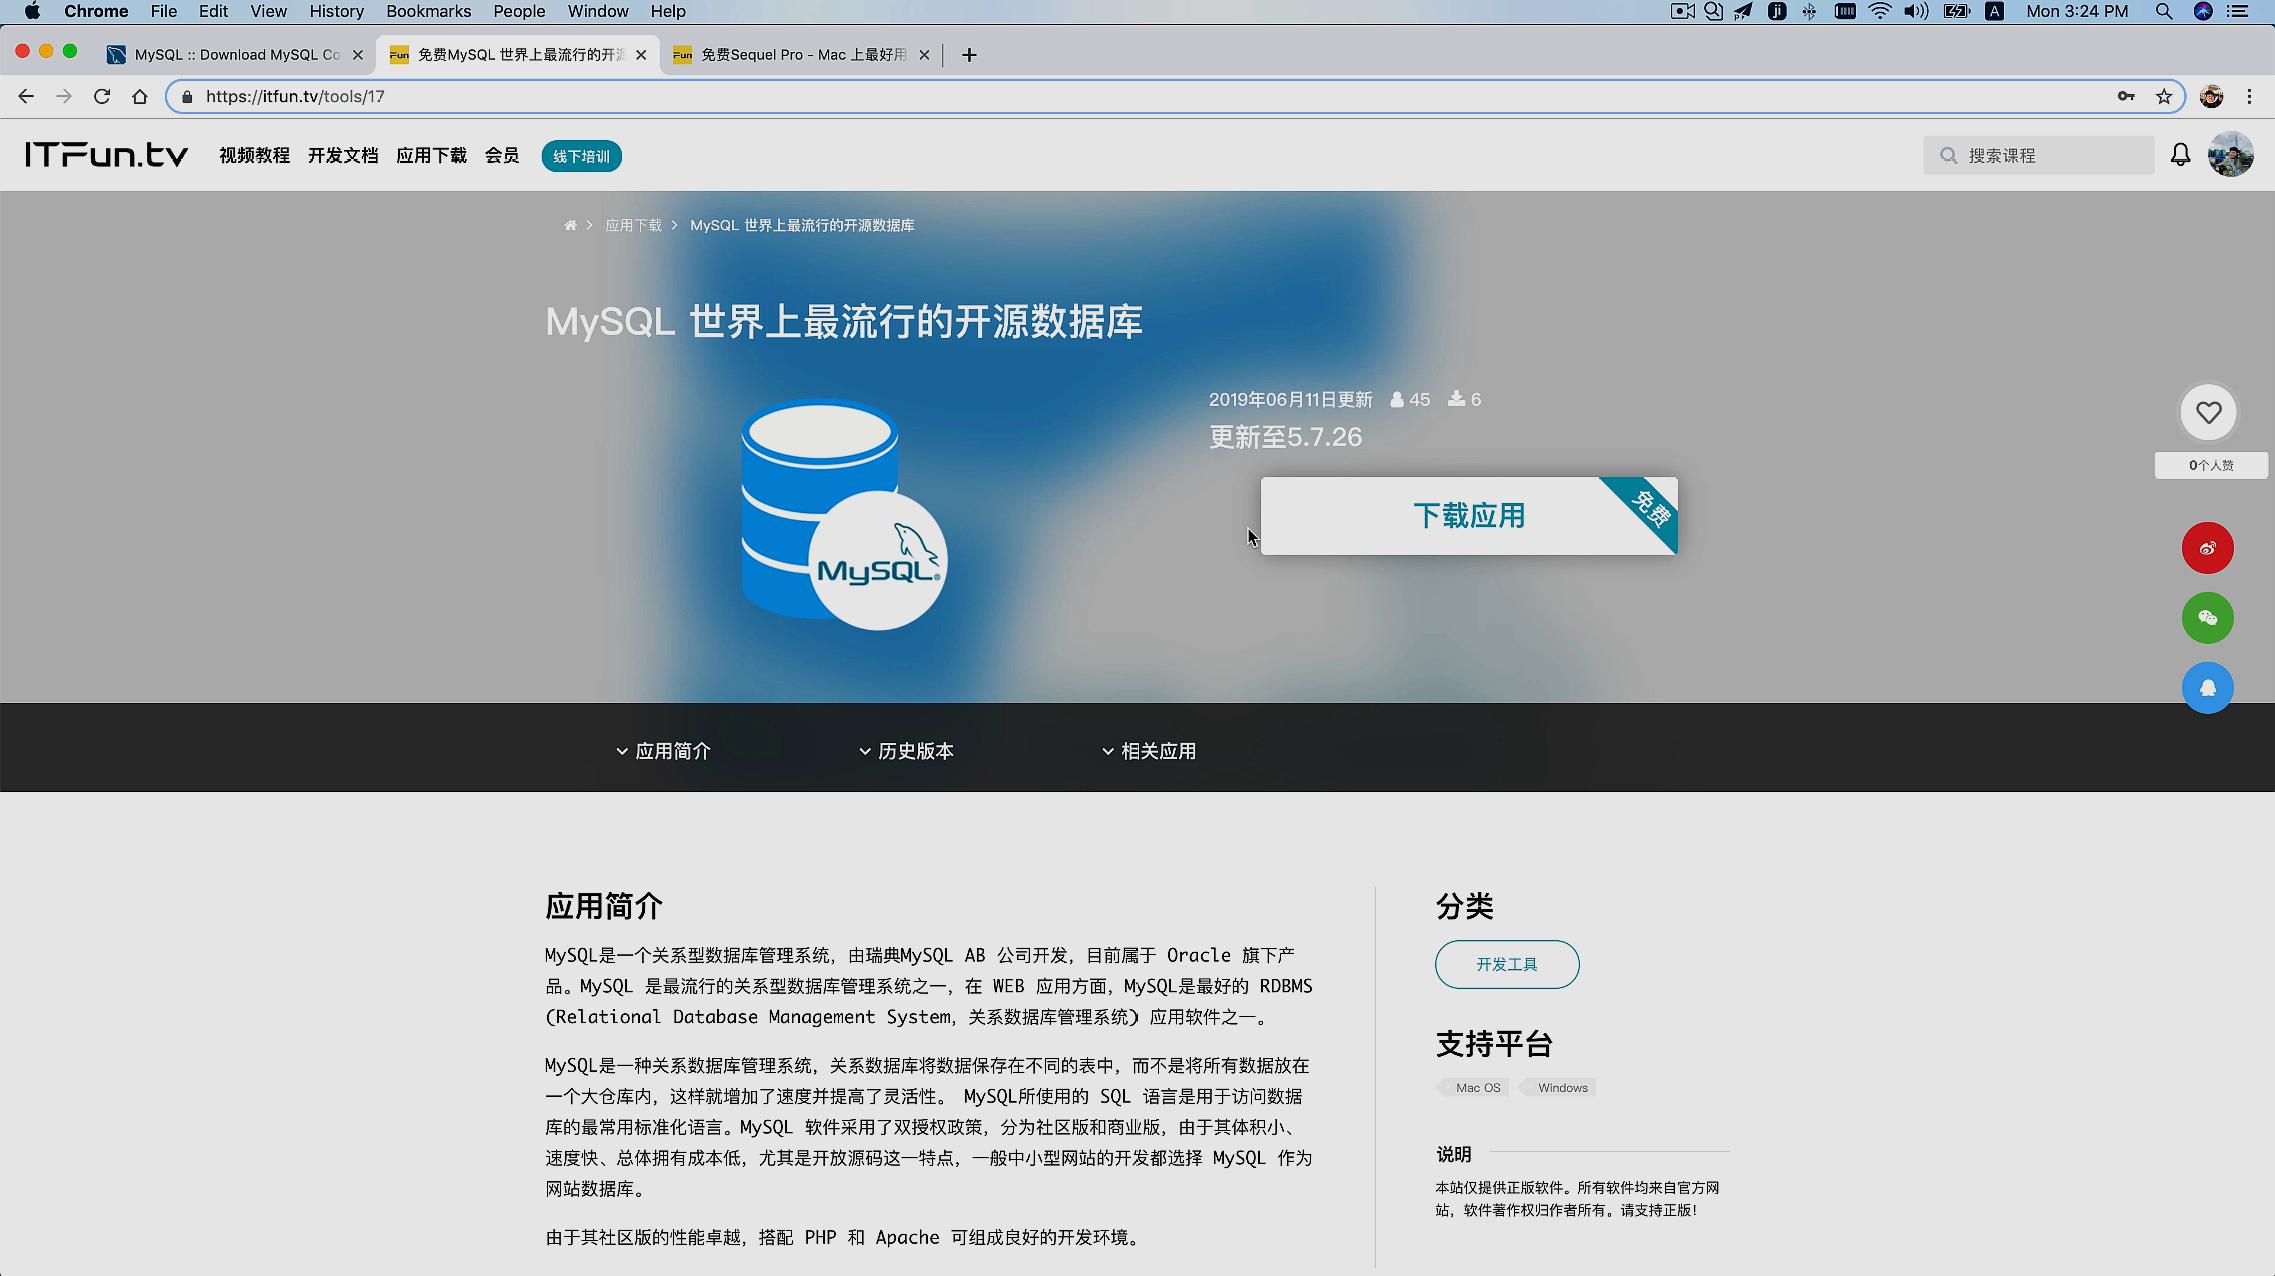Open the Siri menu bar icon
This screenshot has height=1276, width=2275.
[2203, 12]
